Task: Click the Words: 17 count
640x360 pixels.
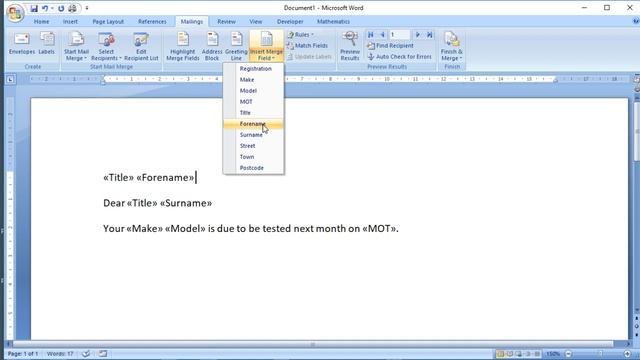Action: tap(60, 354)
